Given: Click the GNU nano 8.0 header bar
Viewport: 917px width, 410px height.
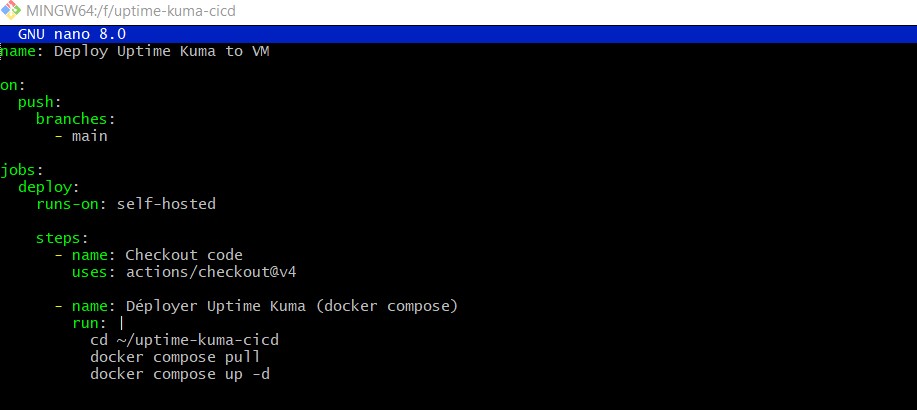Looking at the screenshot, I should [x=71, y=34].
